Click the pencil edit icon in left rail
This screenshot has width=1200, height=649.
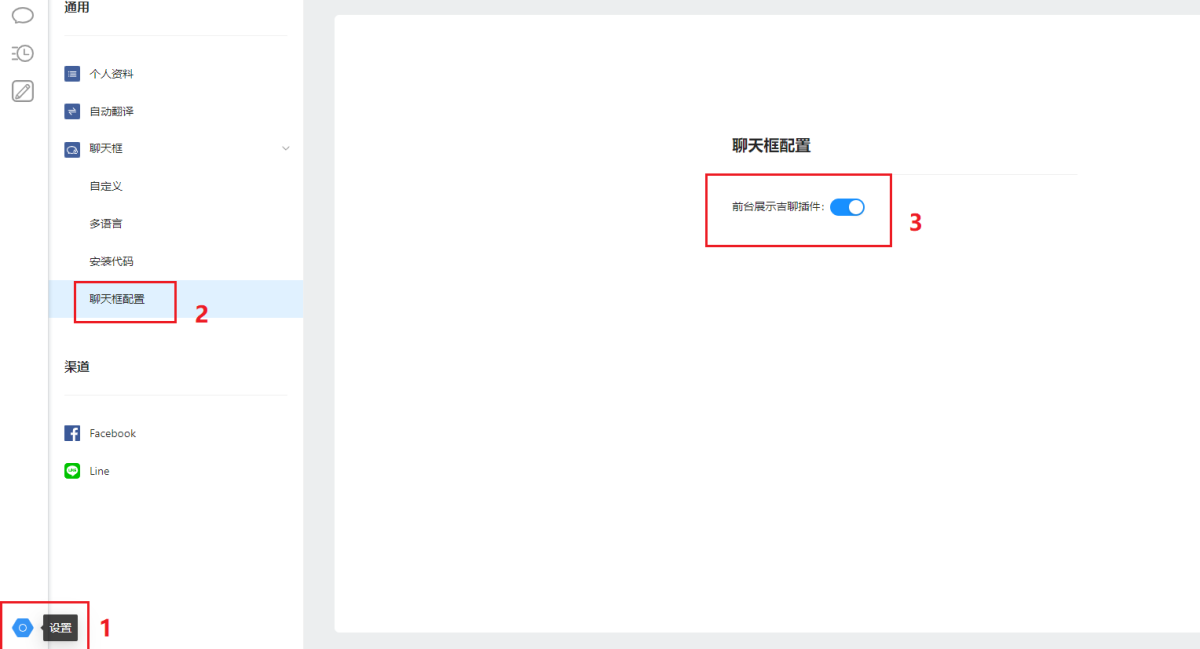pyautogui.click(x=22, y=91)
